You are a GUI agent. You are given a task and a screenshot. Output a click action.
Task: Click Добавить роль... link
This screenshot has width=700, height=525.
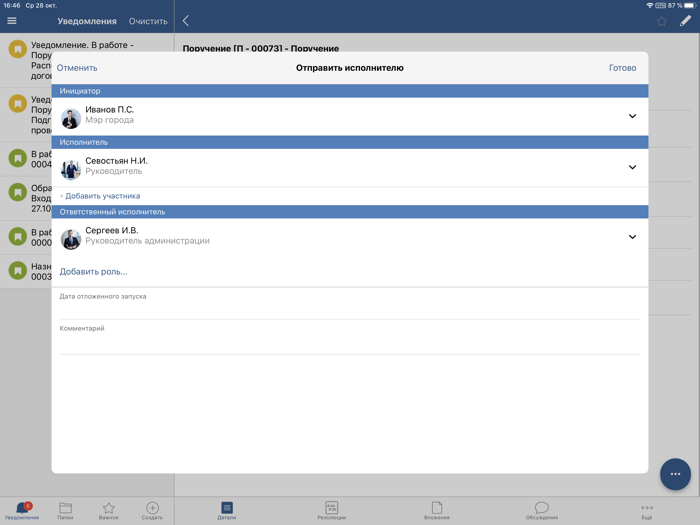93,271
